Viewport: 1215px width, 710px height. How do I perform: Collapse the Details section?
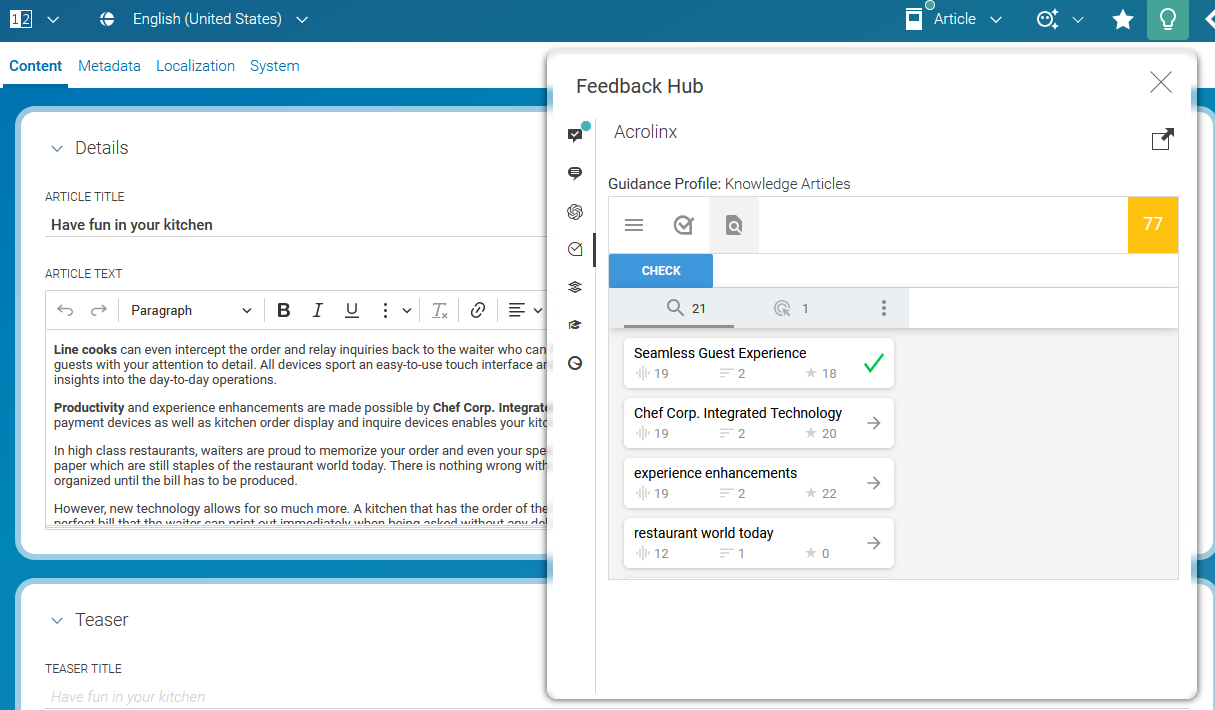click(x=57, y=147)
